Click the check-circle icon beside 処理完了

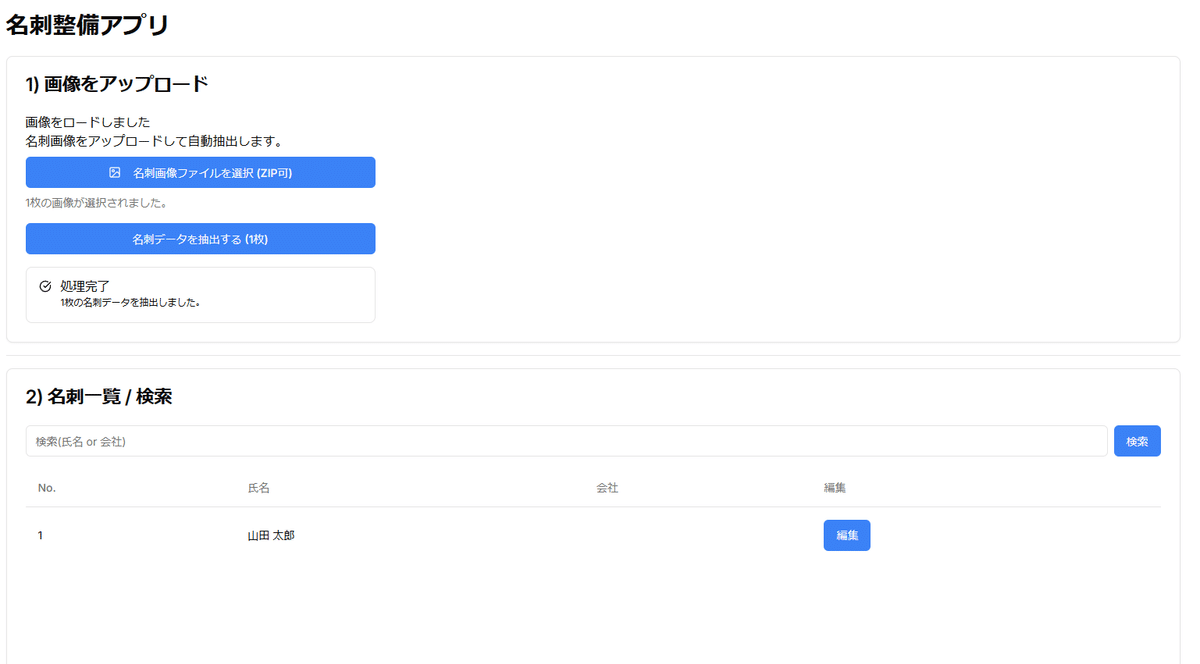point(45,286)
